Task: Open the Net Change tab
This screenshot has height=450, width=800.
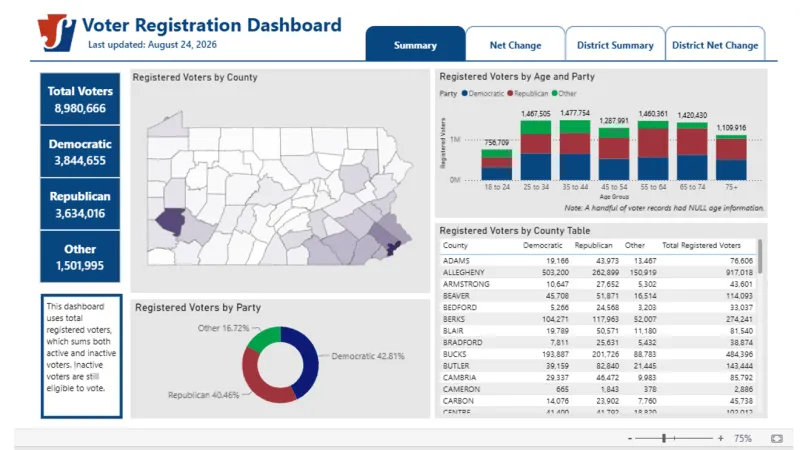Action: (x=515, y=44)
